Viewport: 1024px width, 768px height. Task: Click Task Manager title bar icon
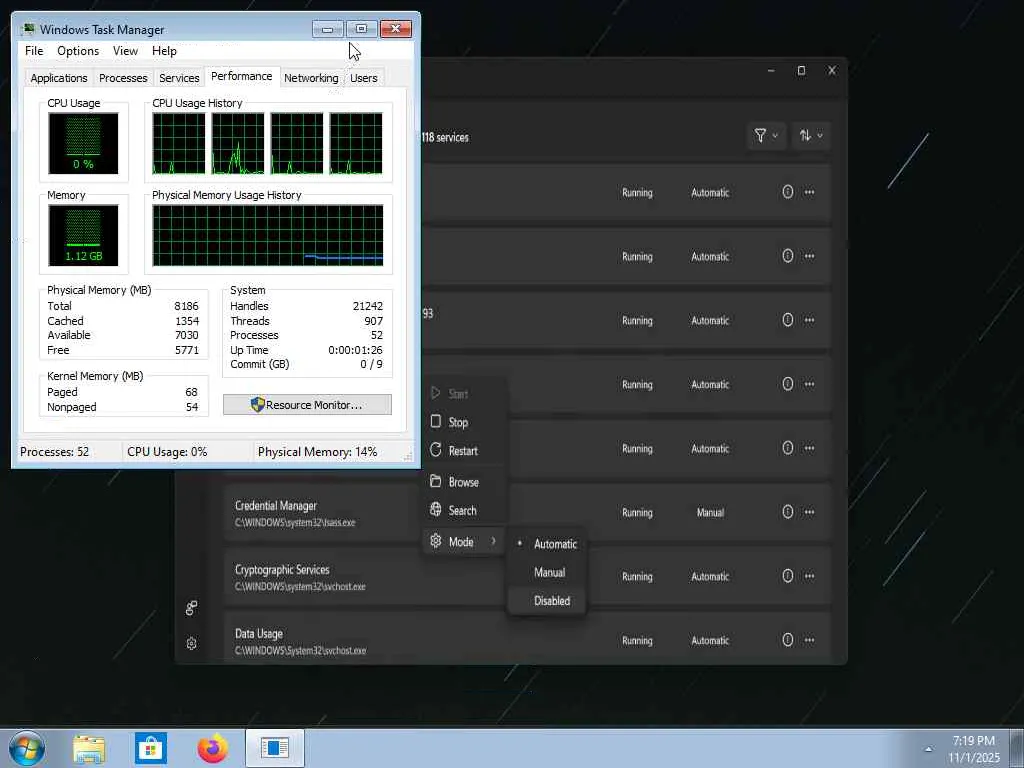28,29
